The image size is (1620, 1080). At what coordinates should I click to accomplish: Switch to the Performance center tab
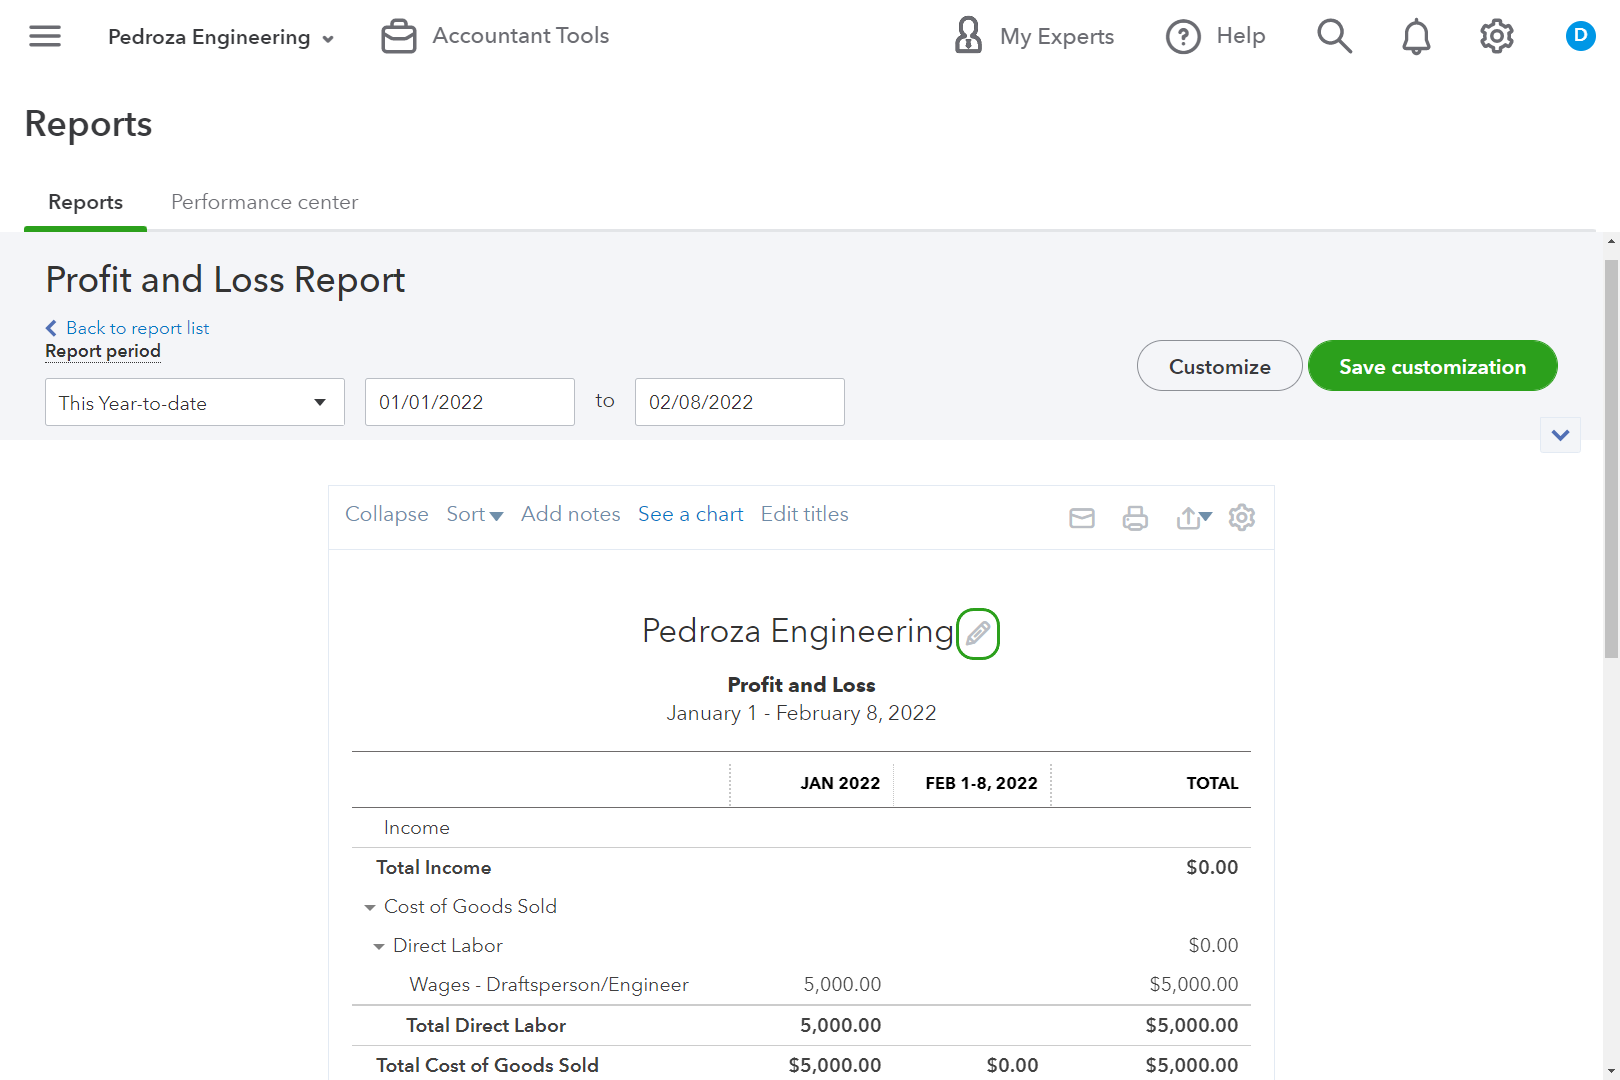(x=263, y=202)
